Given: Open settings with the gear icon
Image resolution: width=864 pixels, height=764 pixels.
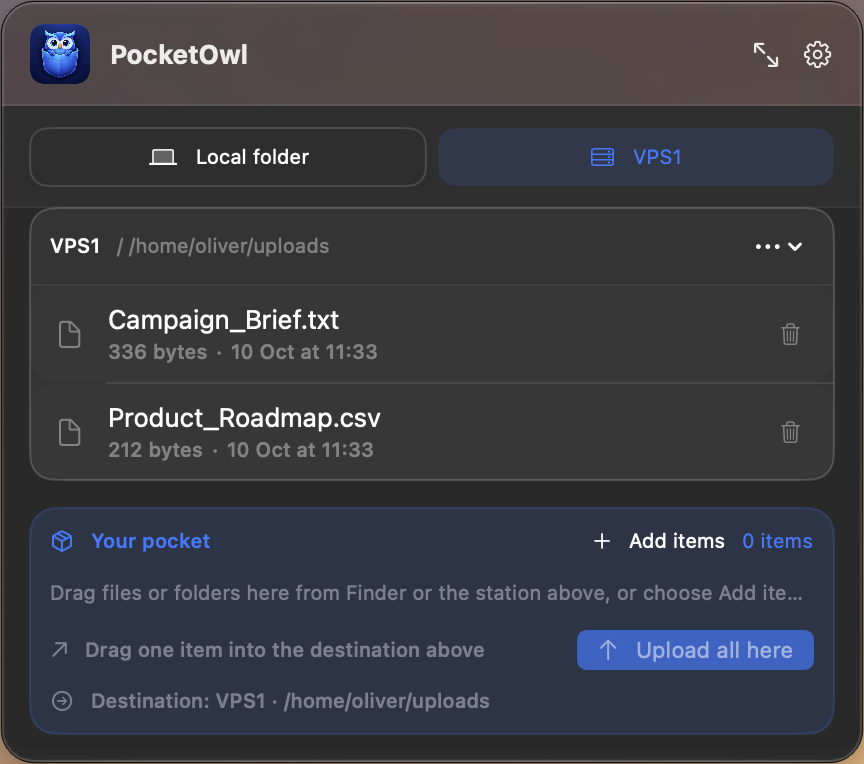Looking at the screenshot, I should click(x=817, y=55).
